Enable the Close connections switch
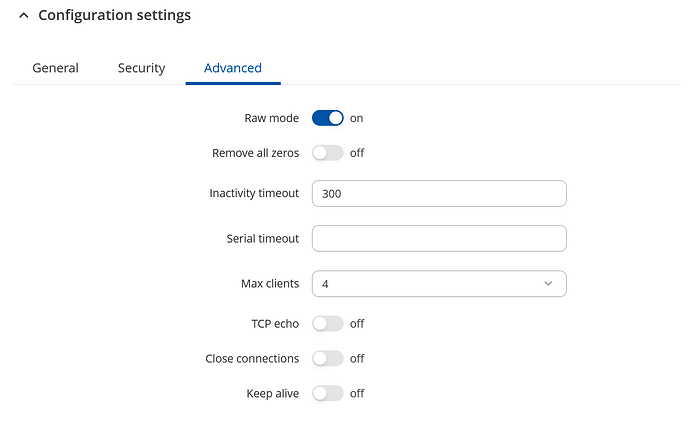 point(328,358)
